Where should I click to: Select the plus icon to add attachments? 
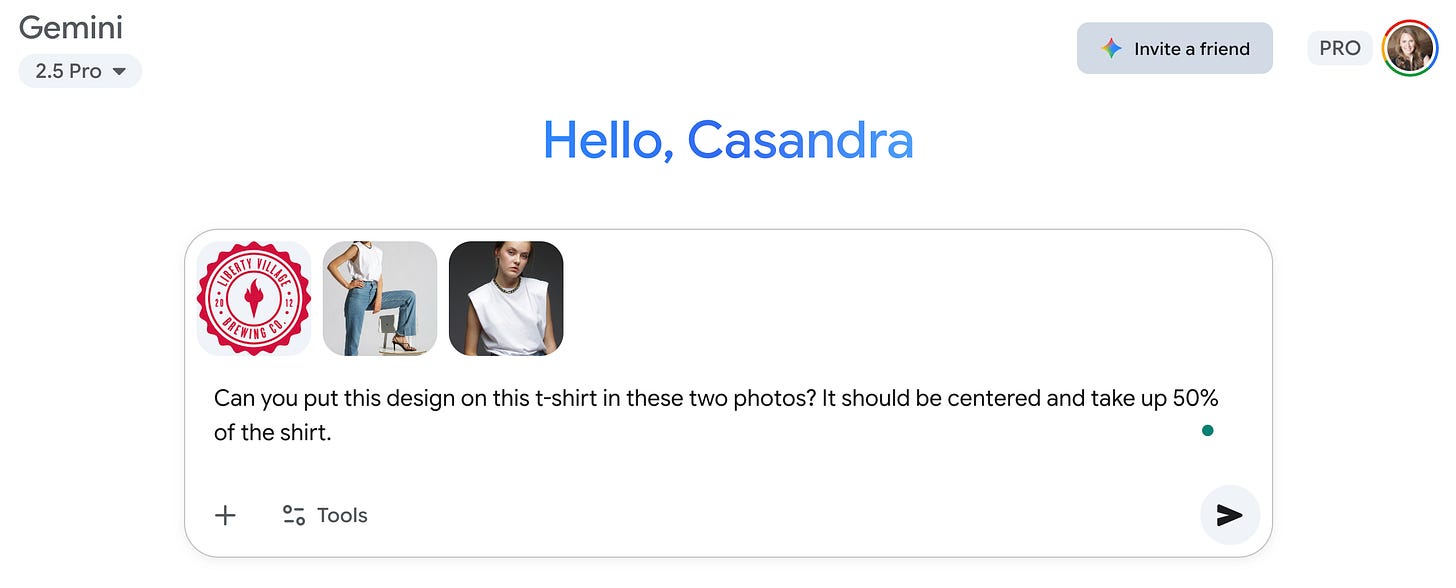225,515
